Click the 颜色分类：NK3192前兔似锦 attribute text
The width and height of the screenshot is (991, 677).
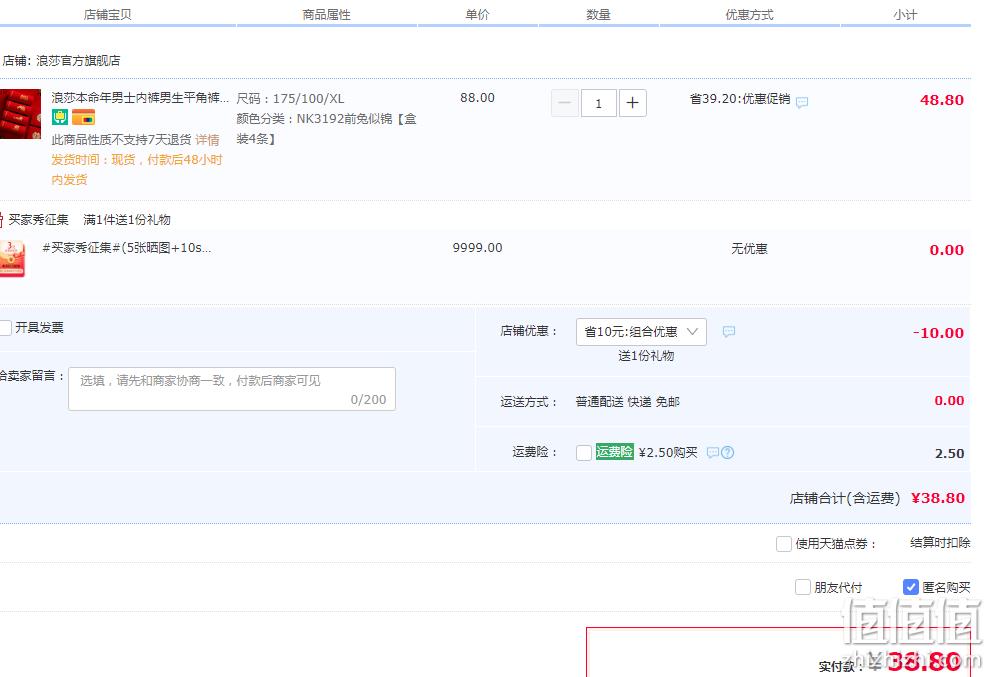click(x=326, y=128)
